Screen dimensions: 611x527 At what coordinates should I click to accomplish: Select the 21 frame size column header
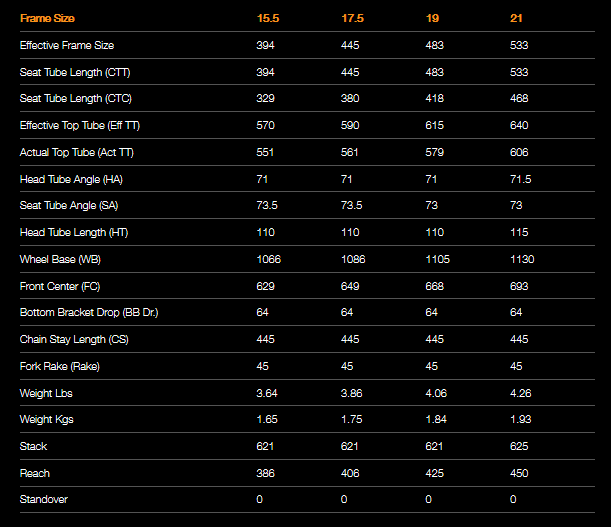(x=516, y=18)
